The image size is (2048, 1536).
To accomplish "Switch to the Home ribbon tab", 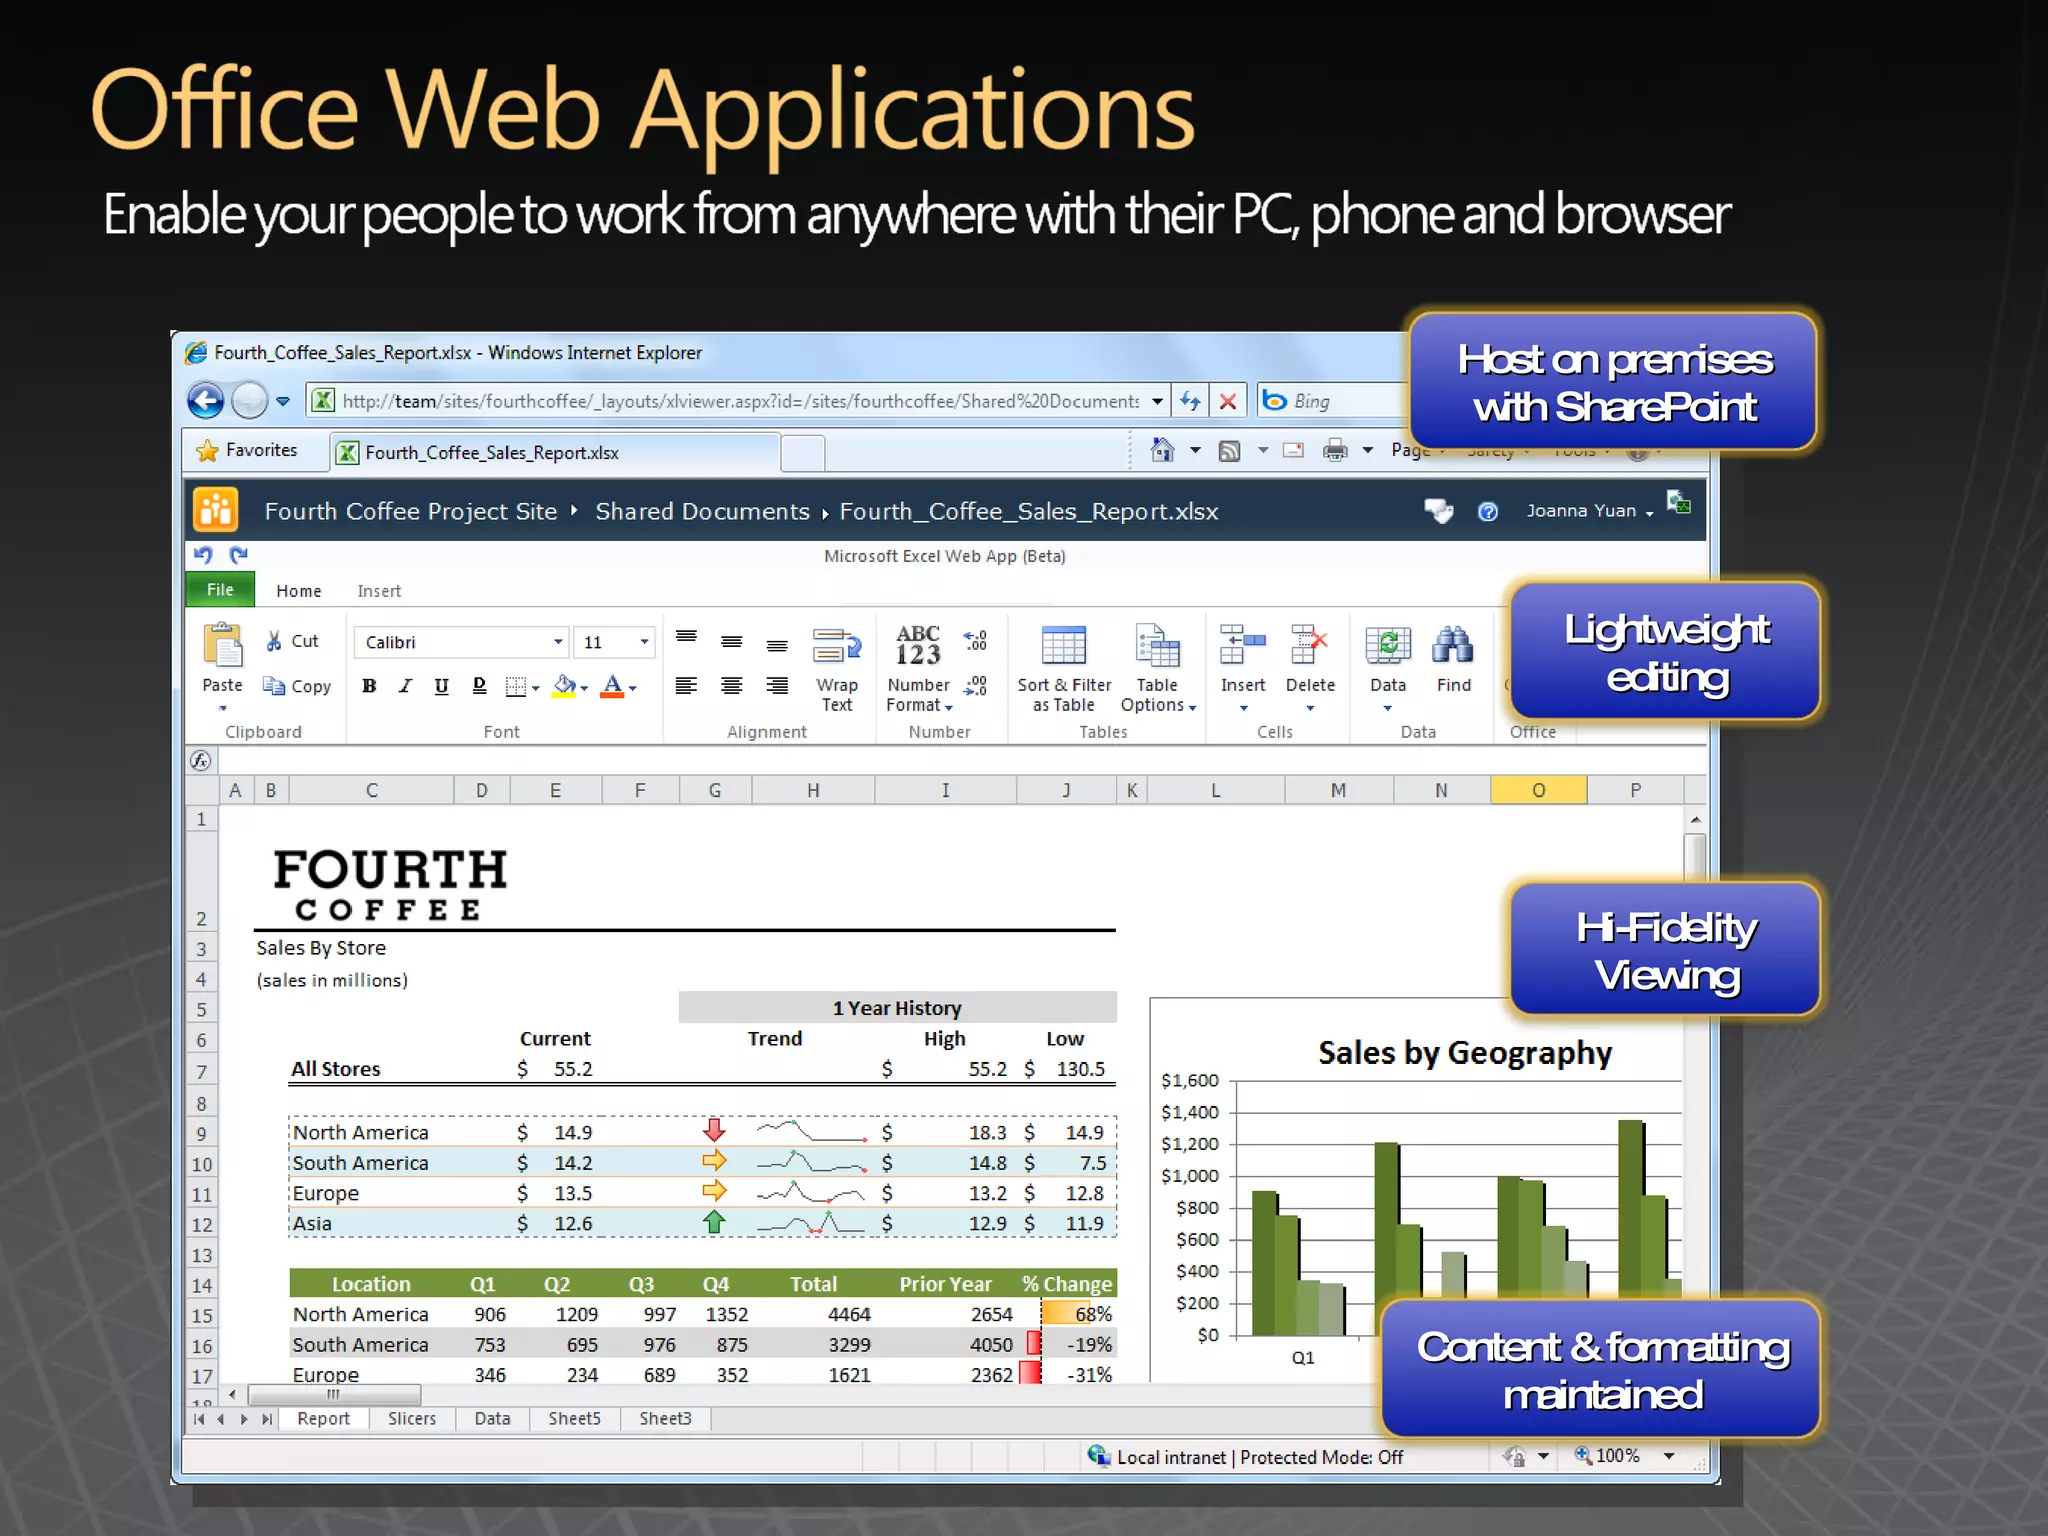I will tap(299, 591).
